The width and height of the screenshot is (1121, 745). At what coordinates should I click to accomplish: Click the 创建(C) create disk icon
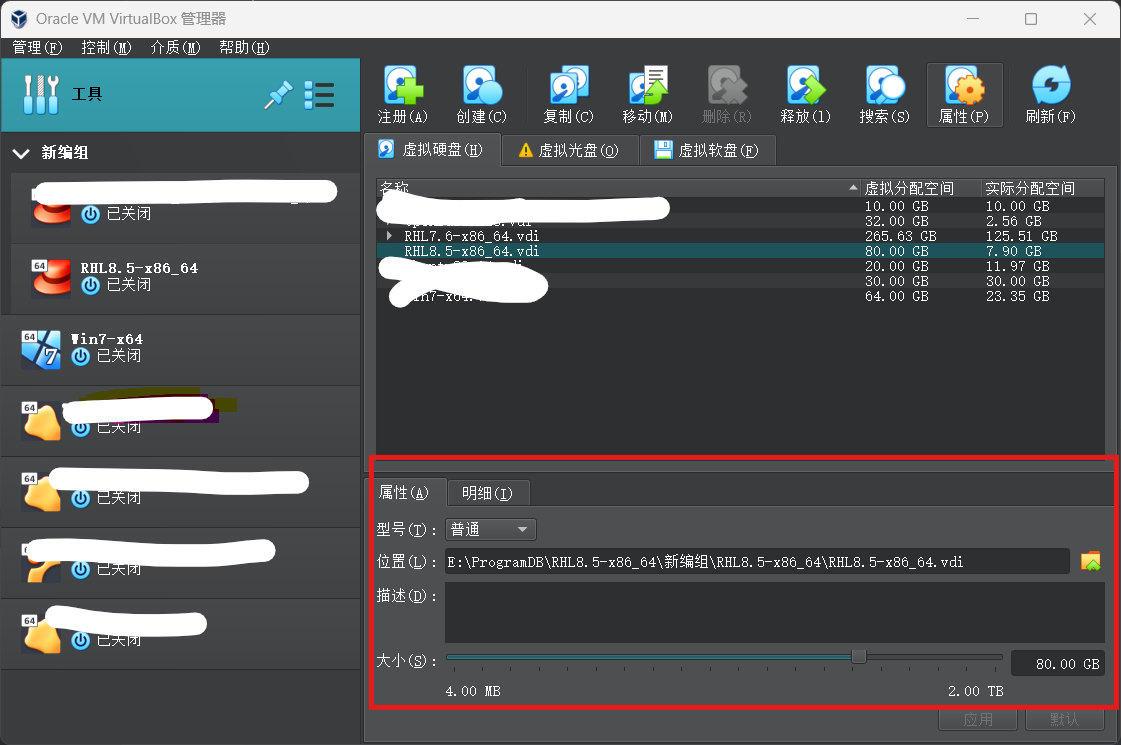click(481, 94)
